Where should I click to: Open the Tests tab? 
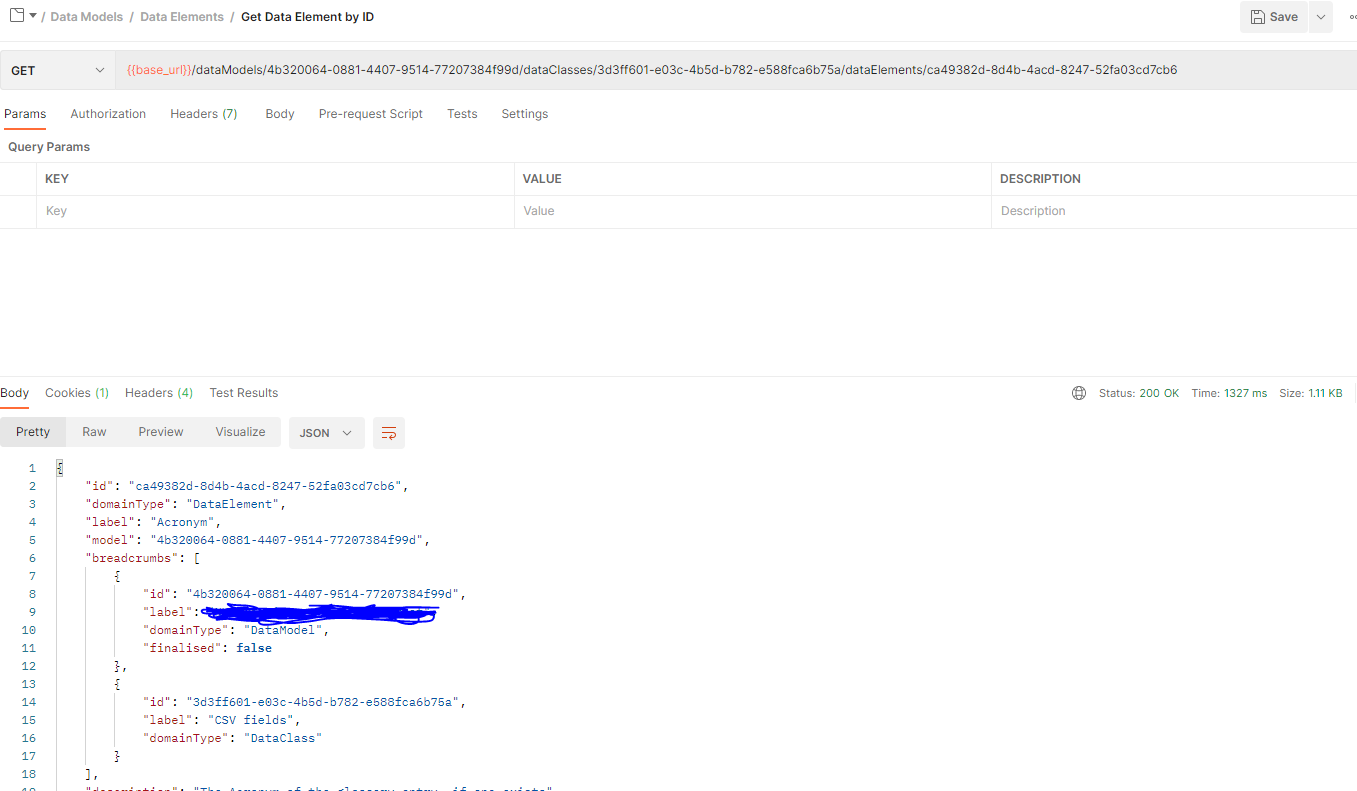coord(462,113)
